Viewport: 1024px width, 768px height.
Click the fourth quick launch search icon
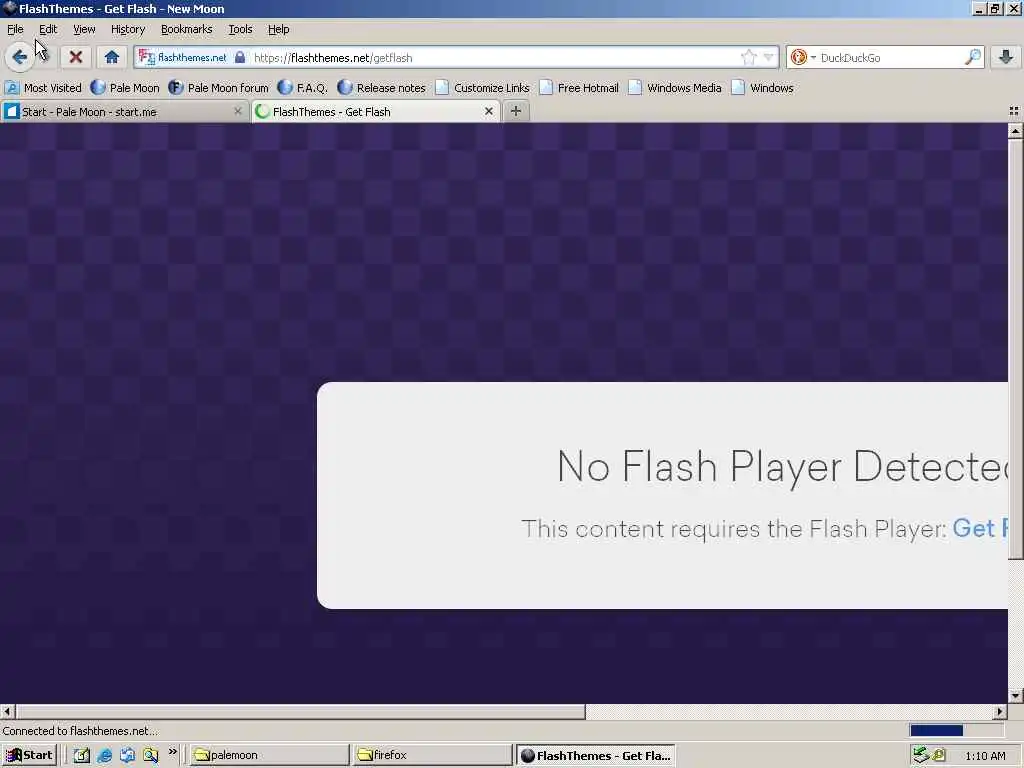click(151, 755)
